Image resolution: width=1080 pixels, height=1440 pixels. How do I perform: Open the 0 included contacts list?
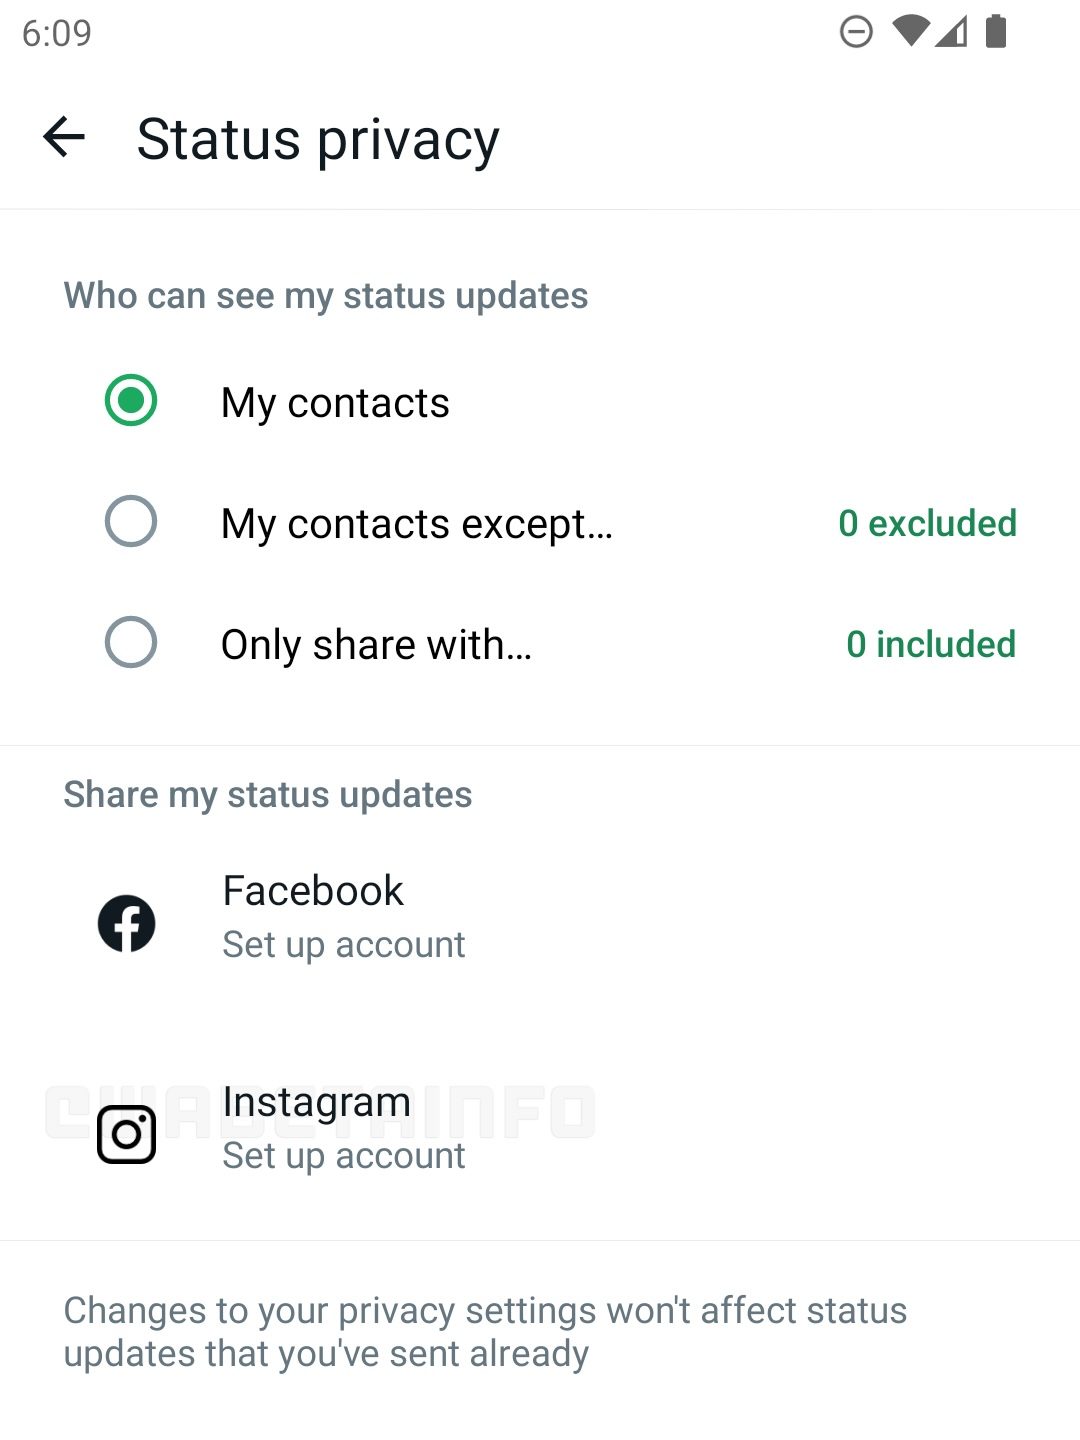tap(931, 644)
